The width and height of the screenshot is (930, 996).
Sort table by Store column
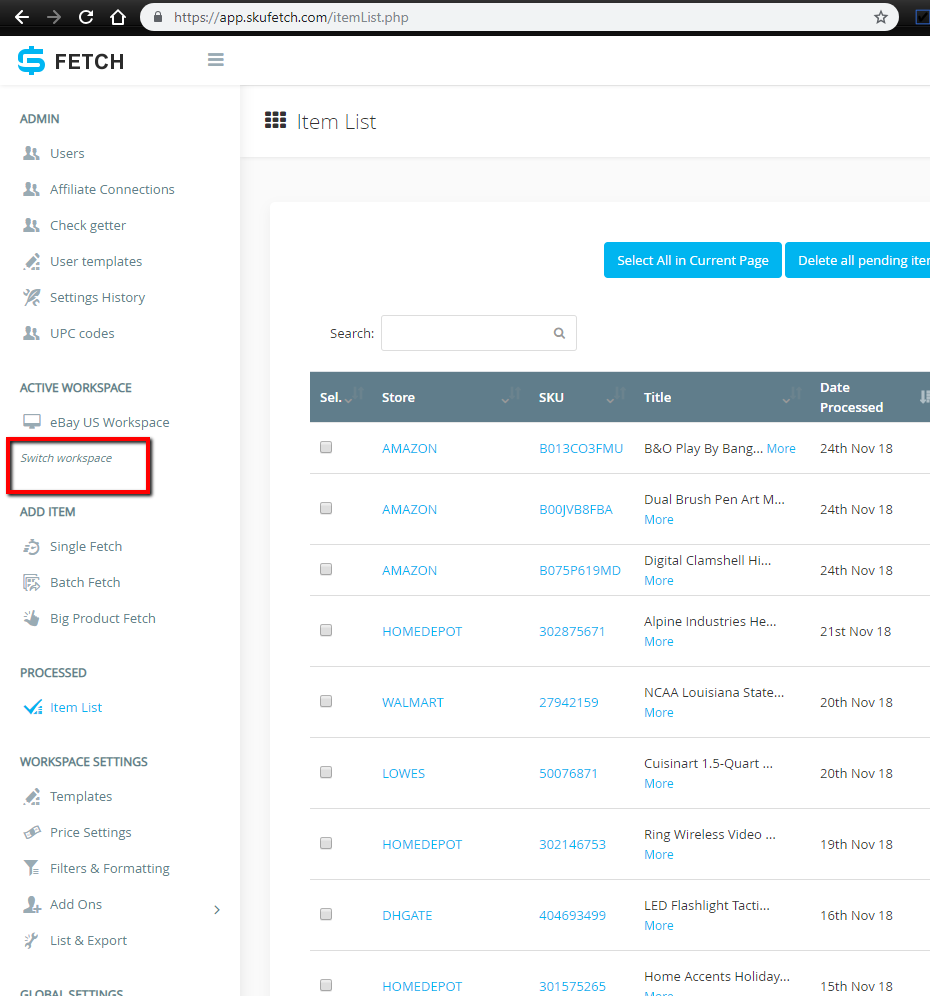pyautogui.click(x=451, y=397)
